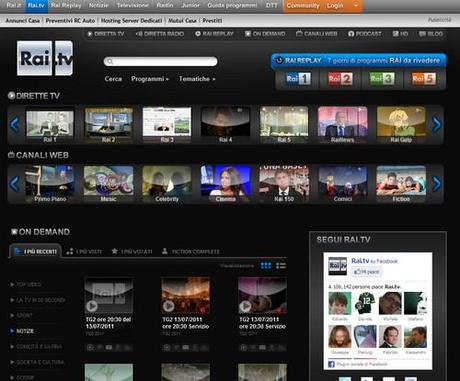The image size is (460, 381).
Task: Expand the Tematiche dropdown
Action: tap(197, 79)
